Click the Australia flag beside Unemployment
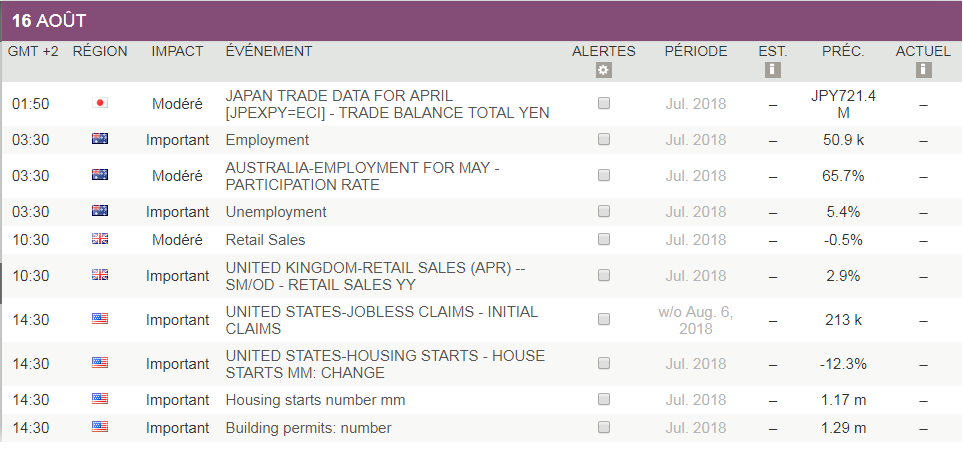This screenshot has width=963, height=449. click(x=100, y=211)
